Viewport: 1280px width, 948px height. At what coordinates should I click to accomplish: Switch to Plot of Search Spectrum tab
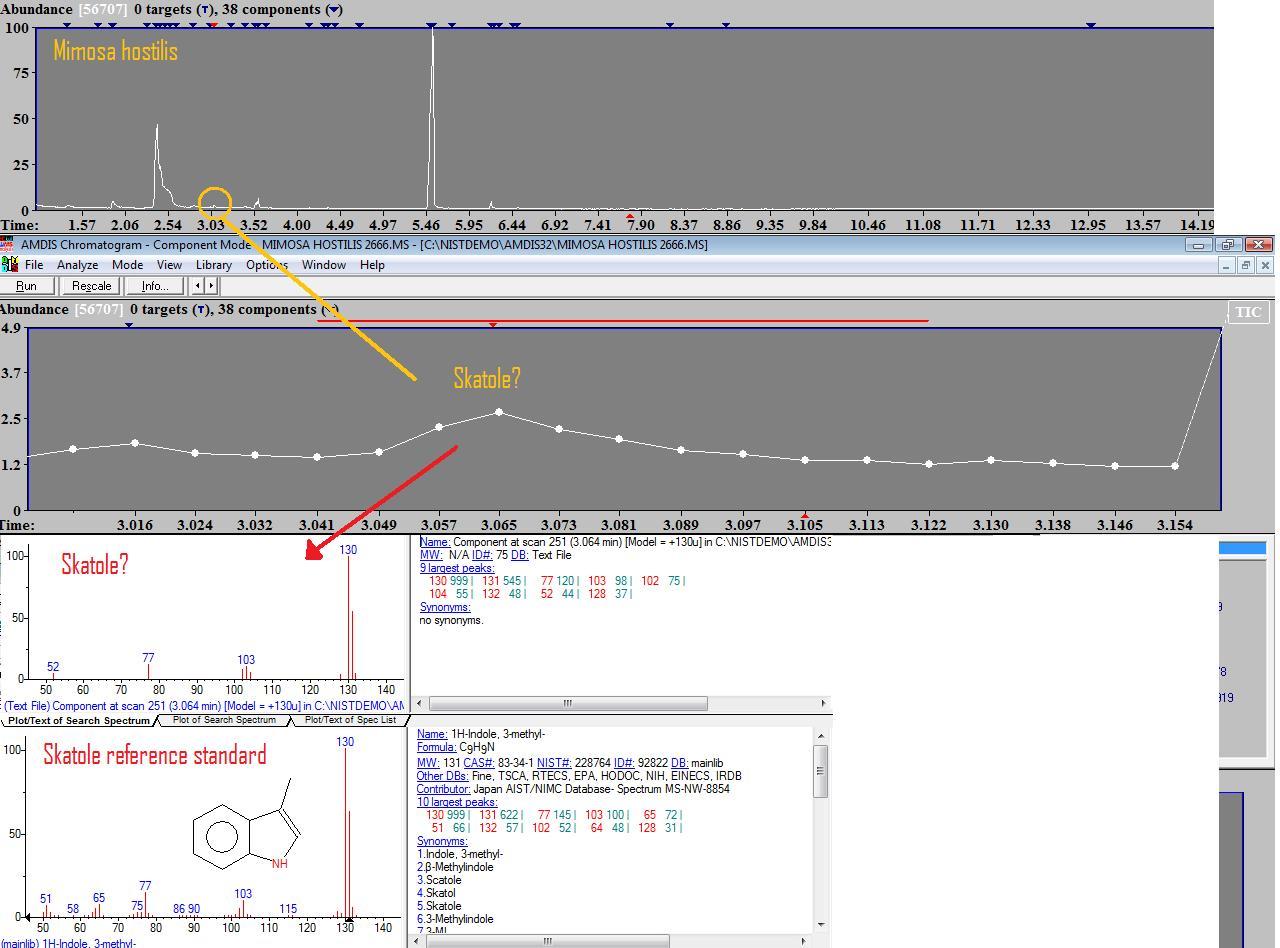(x=224, y=720)
